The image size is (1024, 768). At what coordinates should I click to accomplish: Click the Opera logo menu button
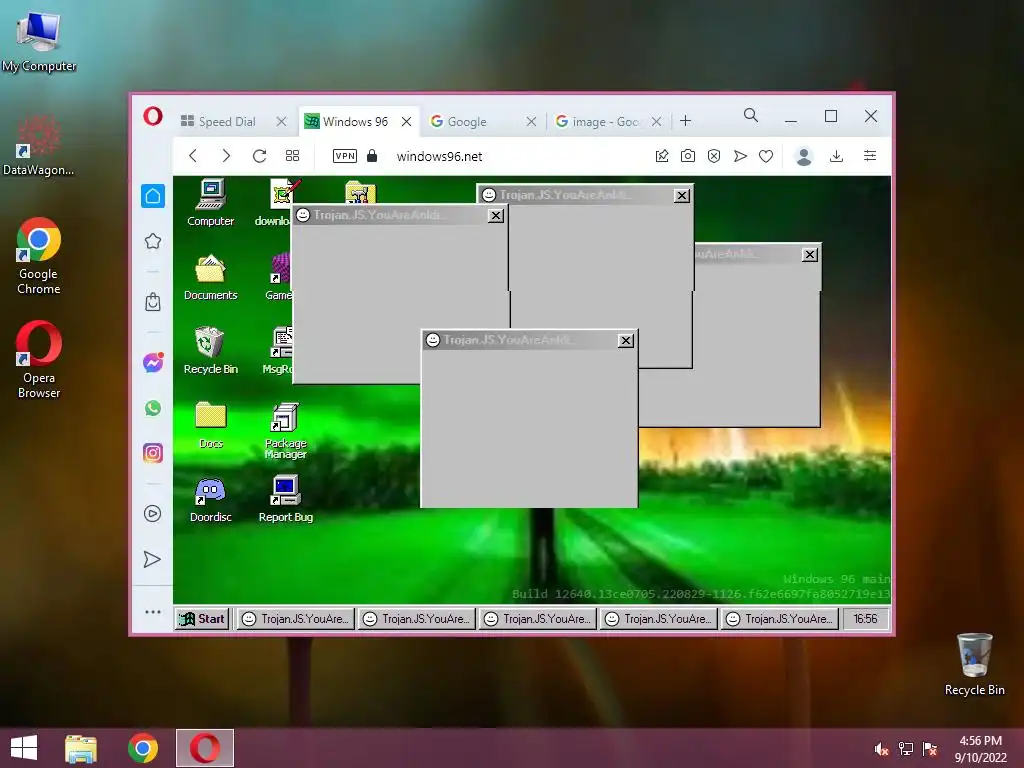[153, 117]
